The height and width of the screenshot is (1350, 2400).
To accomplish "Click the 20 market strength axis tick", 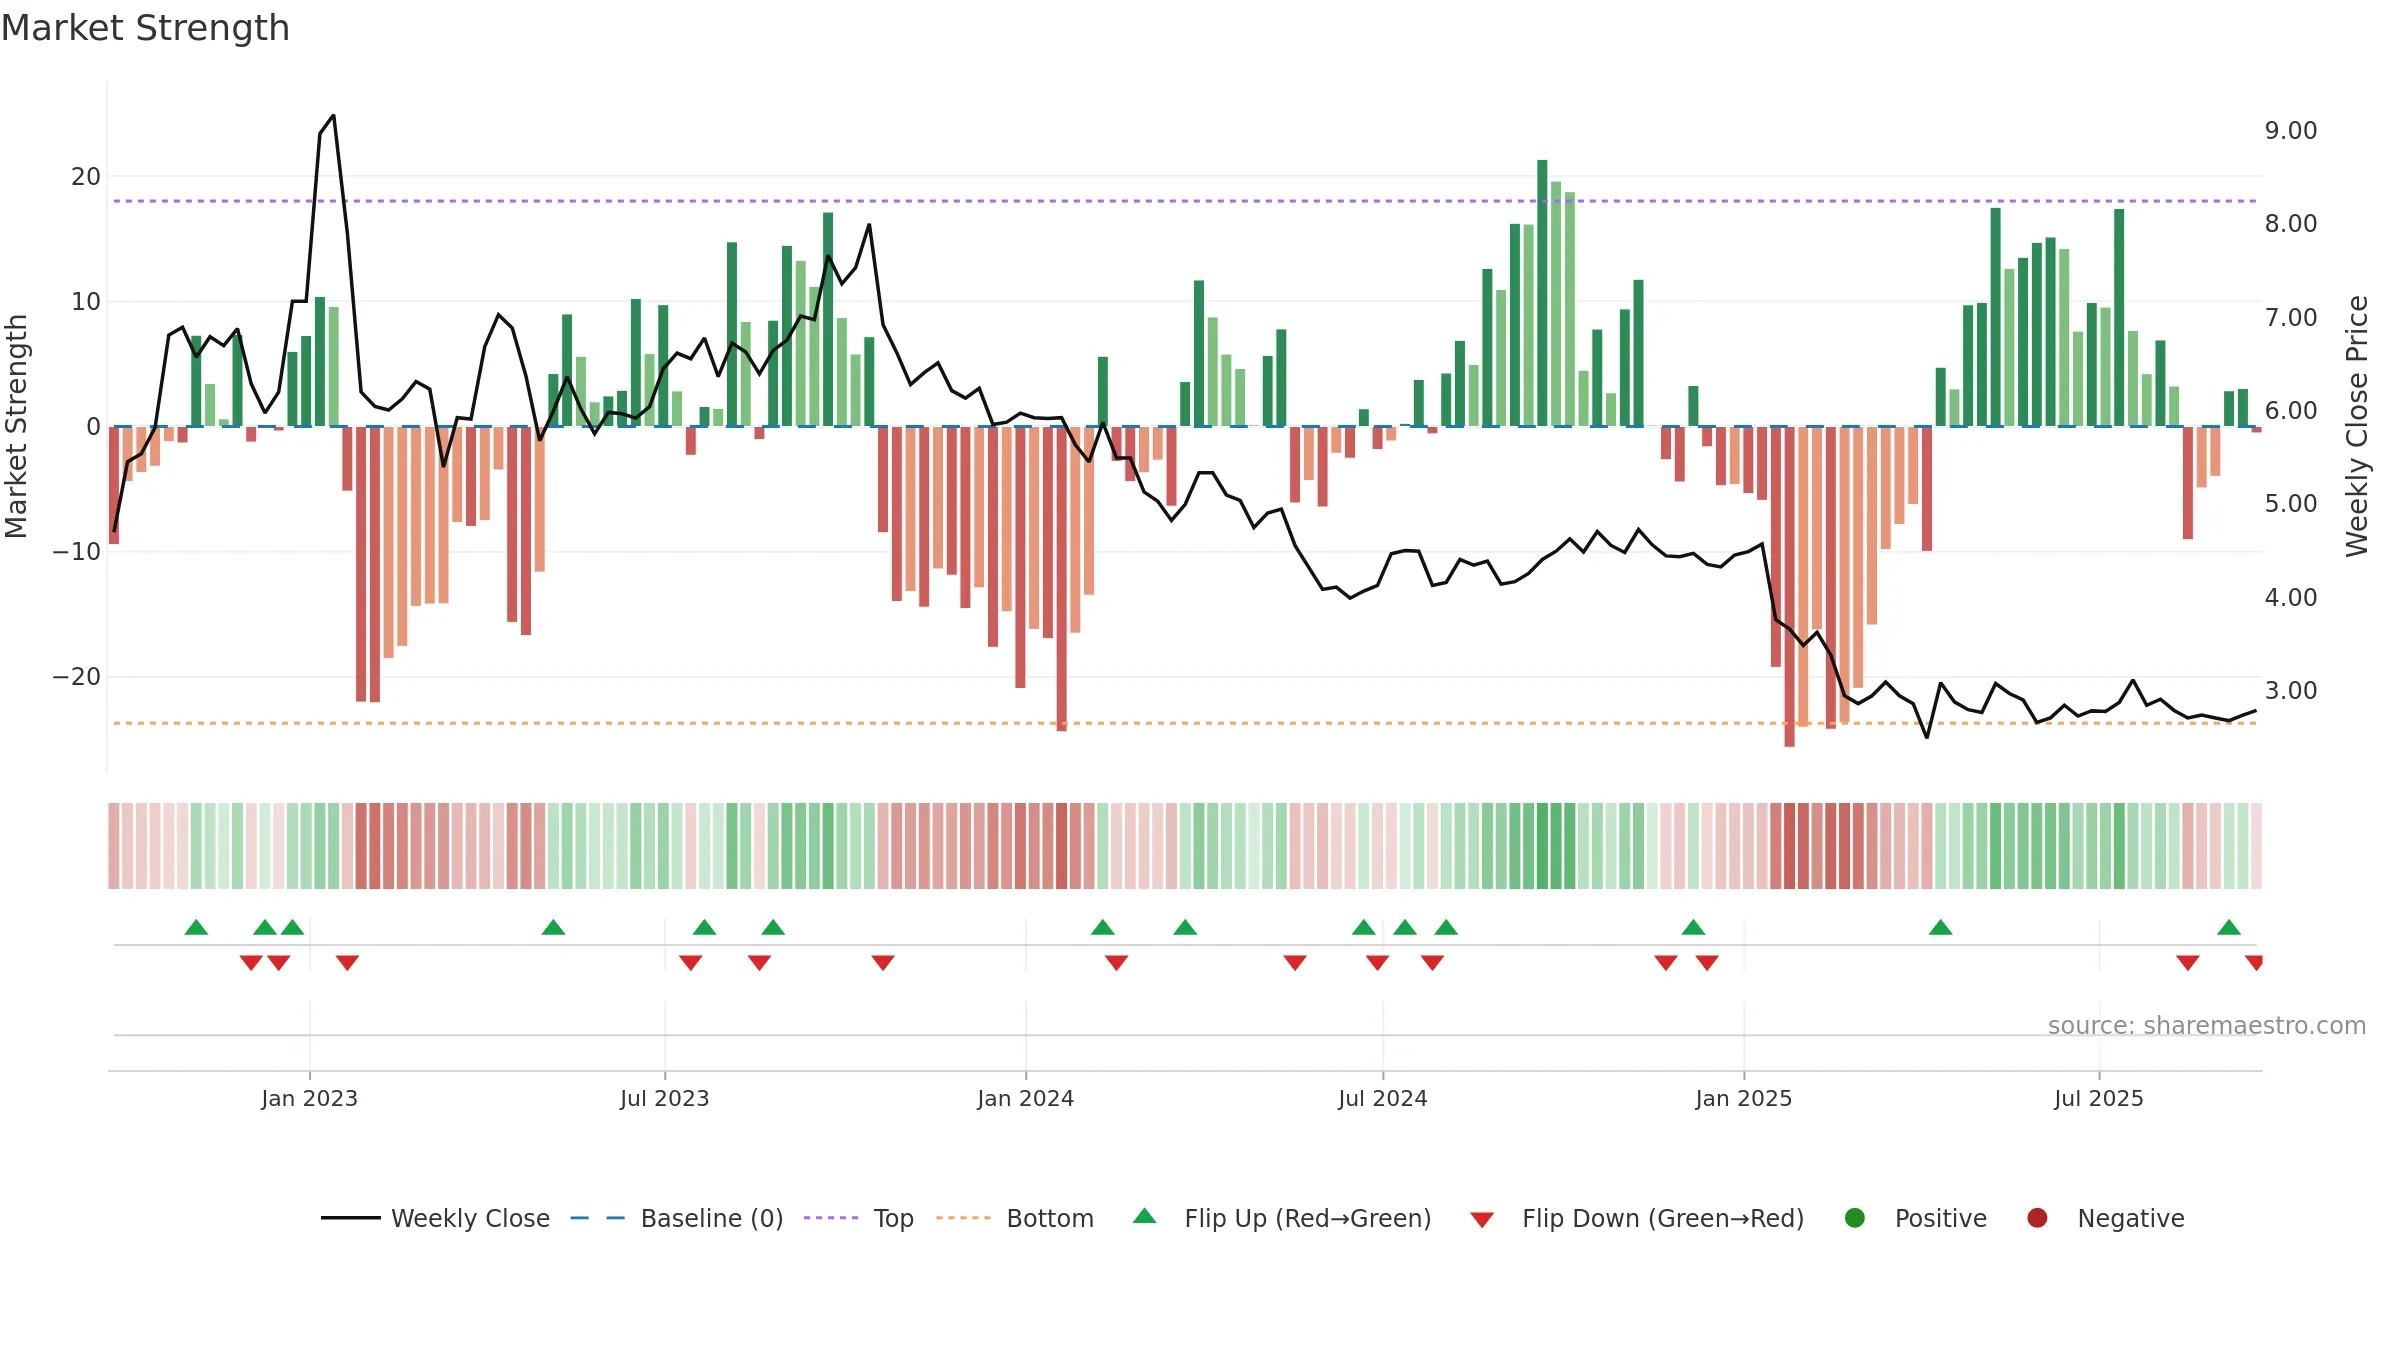I will tap(86, 177).
